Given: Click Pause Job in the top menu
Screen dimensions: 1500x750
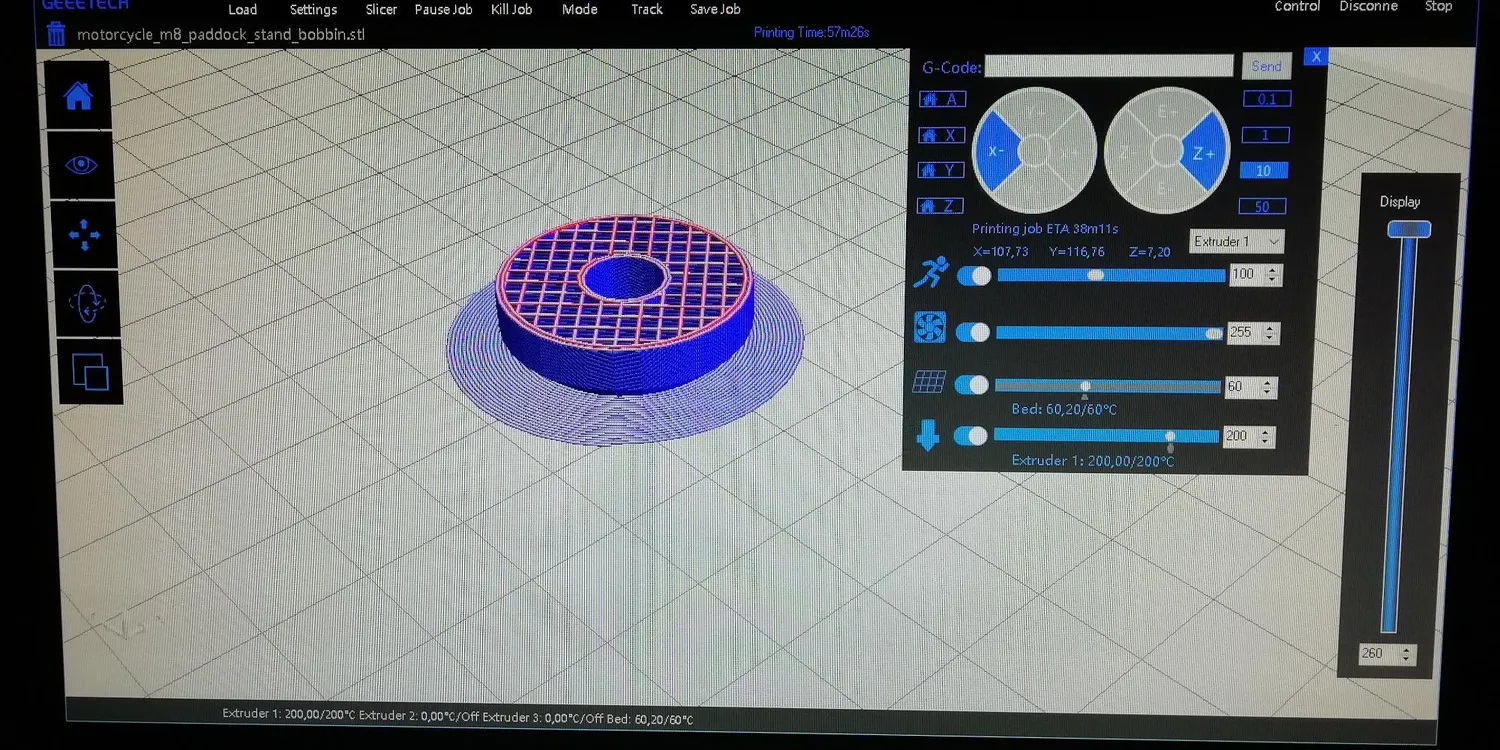Looking at the screenshot, I should point(443,10).
